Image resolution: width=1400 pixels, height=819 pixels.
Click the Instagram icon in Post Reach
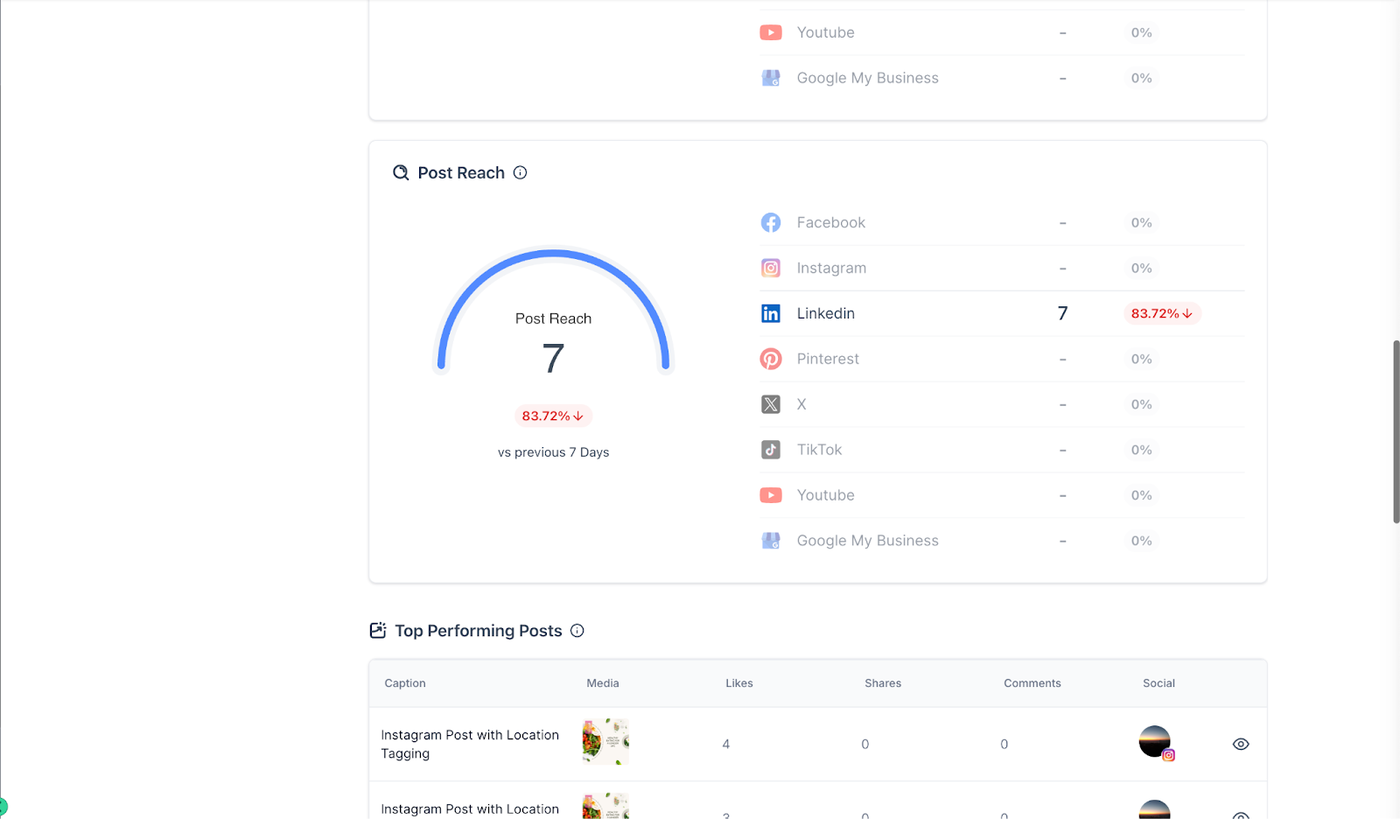pyautogui.click(x=771, y=268)
